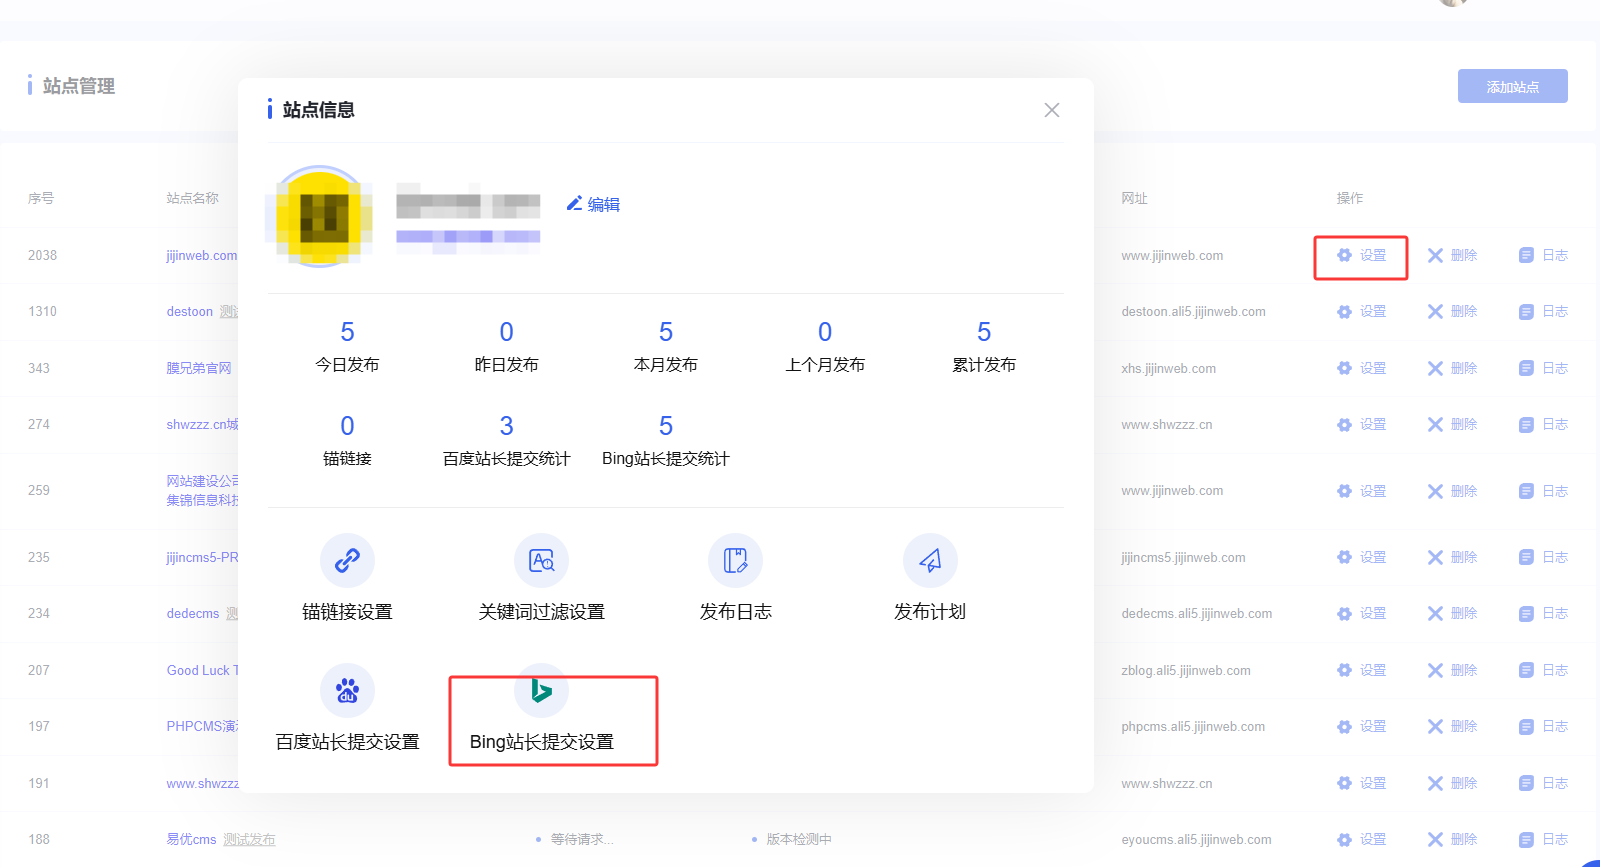Image resolution: width=1600 pixels, height=867 pixels.
Task: View 日志 for row 259
Action: pyautogui.click(x=1543, y=492)
